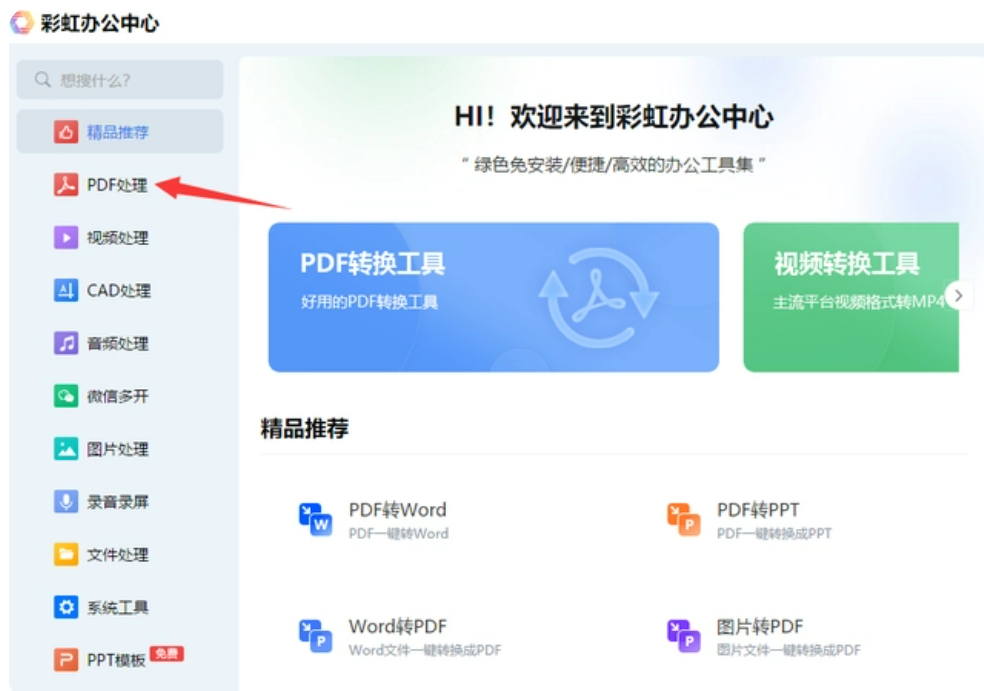Open the PDF转换工具 blue banner
Image resolution: width=984 pixels, height=691 pixels.
pos(493,297)
